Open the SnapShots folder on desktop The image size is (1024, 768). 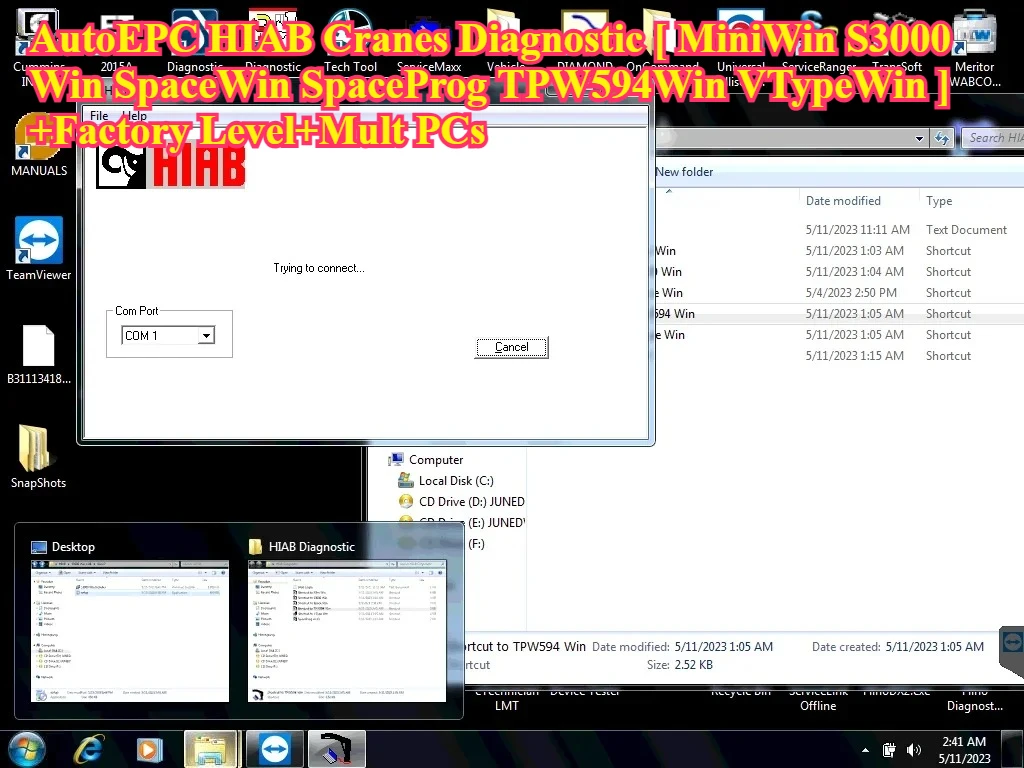(x=39, y=457)
